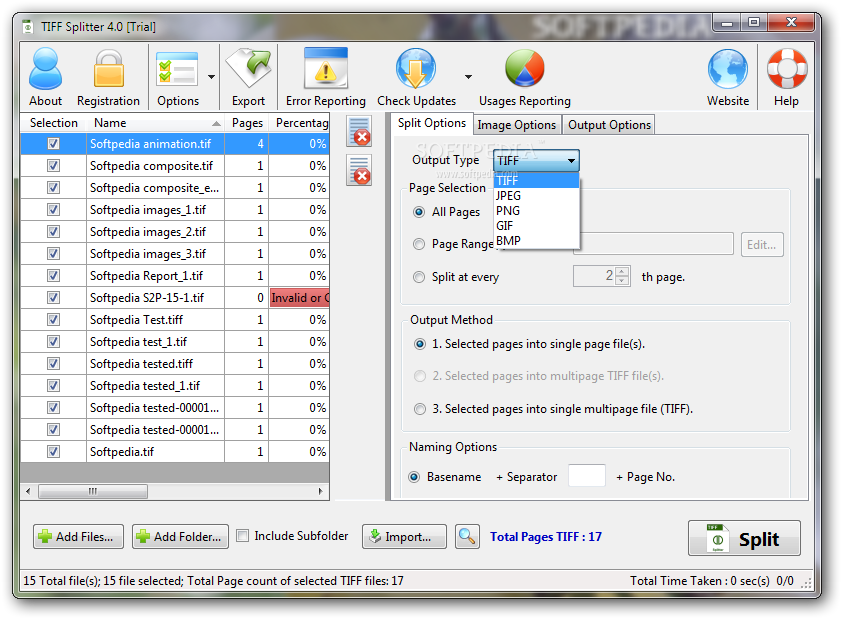This screenshot has width=842, height=619.
Task: Click the Check Updates globe icon
Action: tap(416, 69)
